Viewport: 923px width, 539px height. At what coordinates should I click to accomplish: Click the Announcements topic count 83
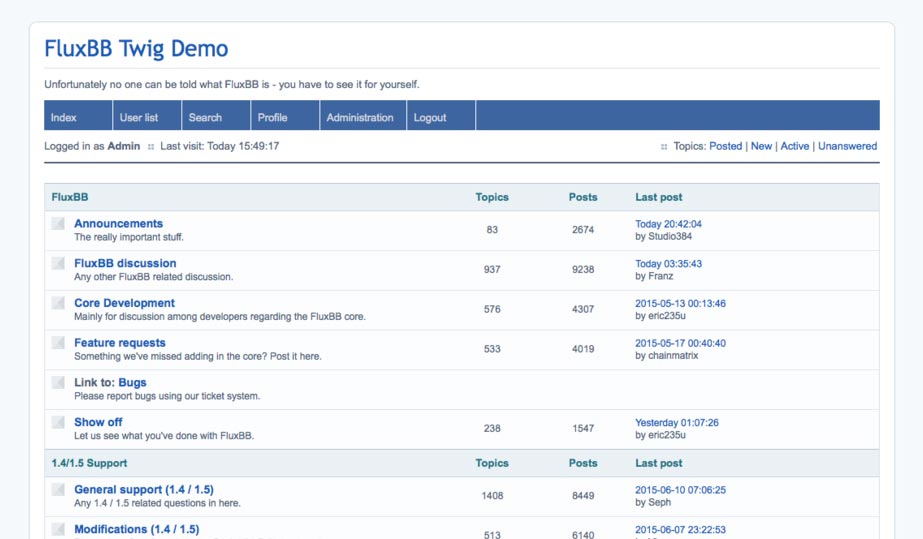click(492, 229)
